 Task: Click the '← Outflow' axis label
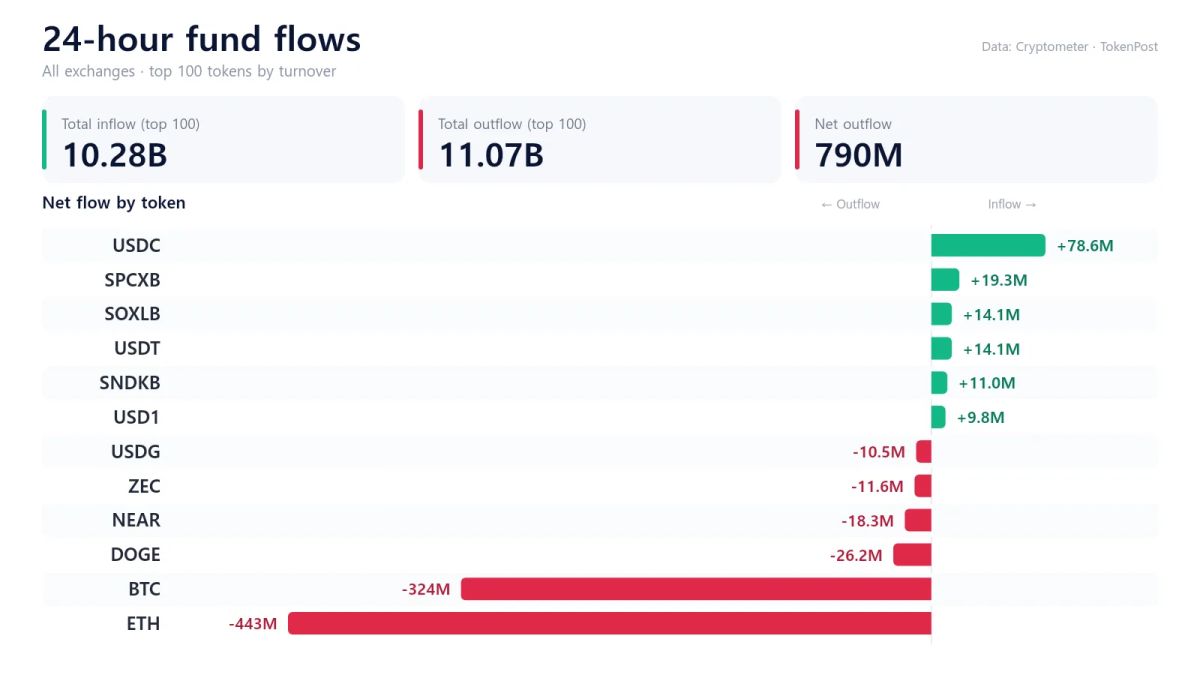tap(850, 204)
